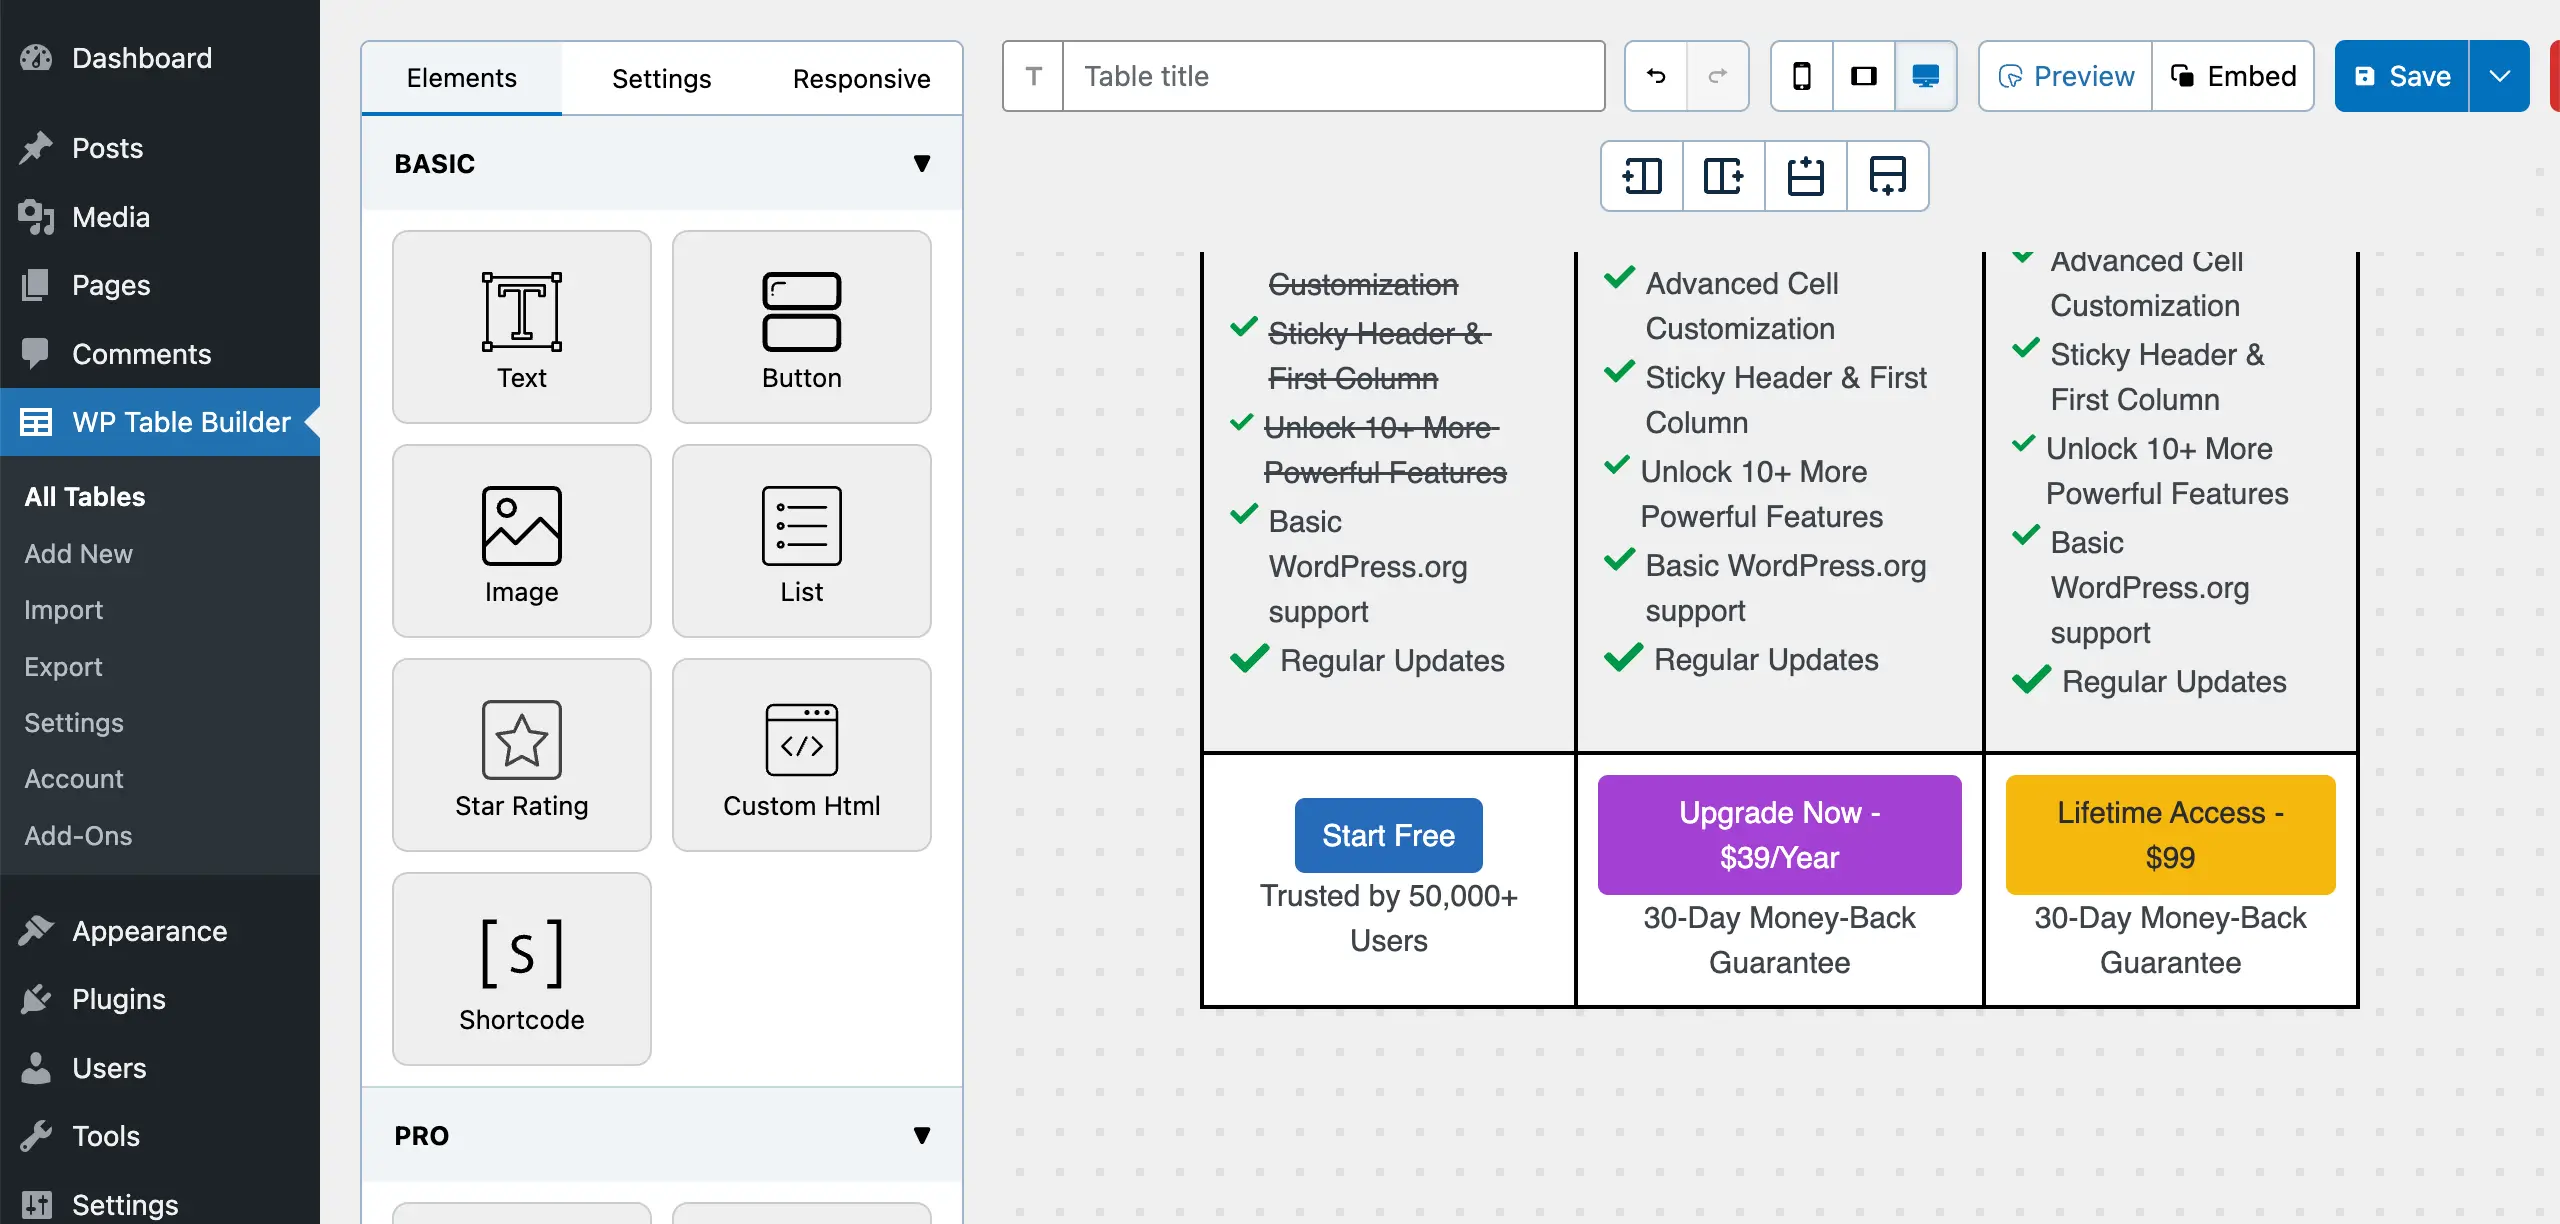Screen dimensions: 2560x1224
Task: Switch to mobile preview mode
Action: click(x=1801, y=75)
